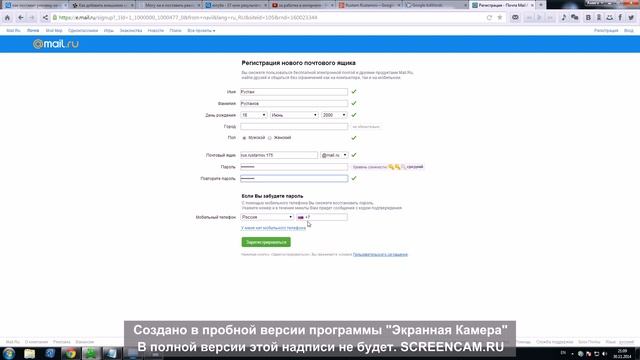This screenshot has width=640, height=360.
Task: Click the browser forward arrow
Action: coord(32,18)
